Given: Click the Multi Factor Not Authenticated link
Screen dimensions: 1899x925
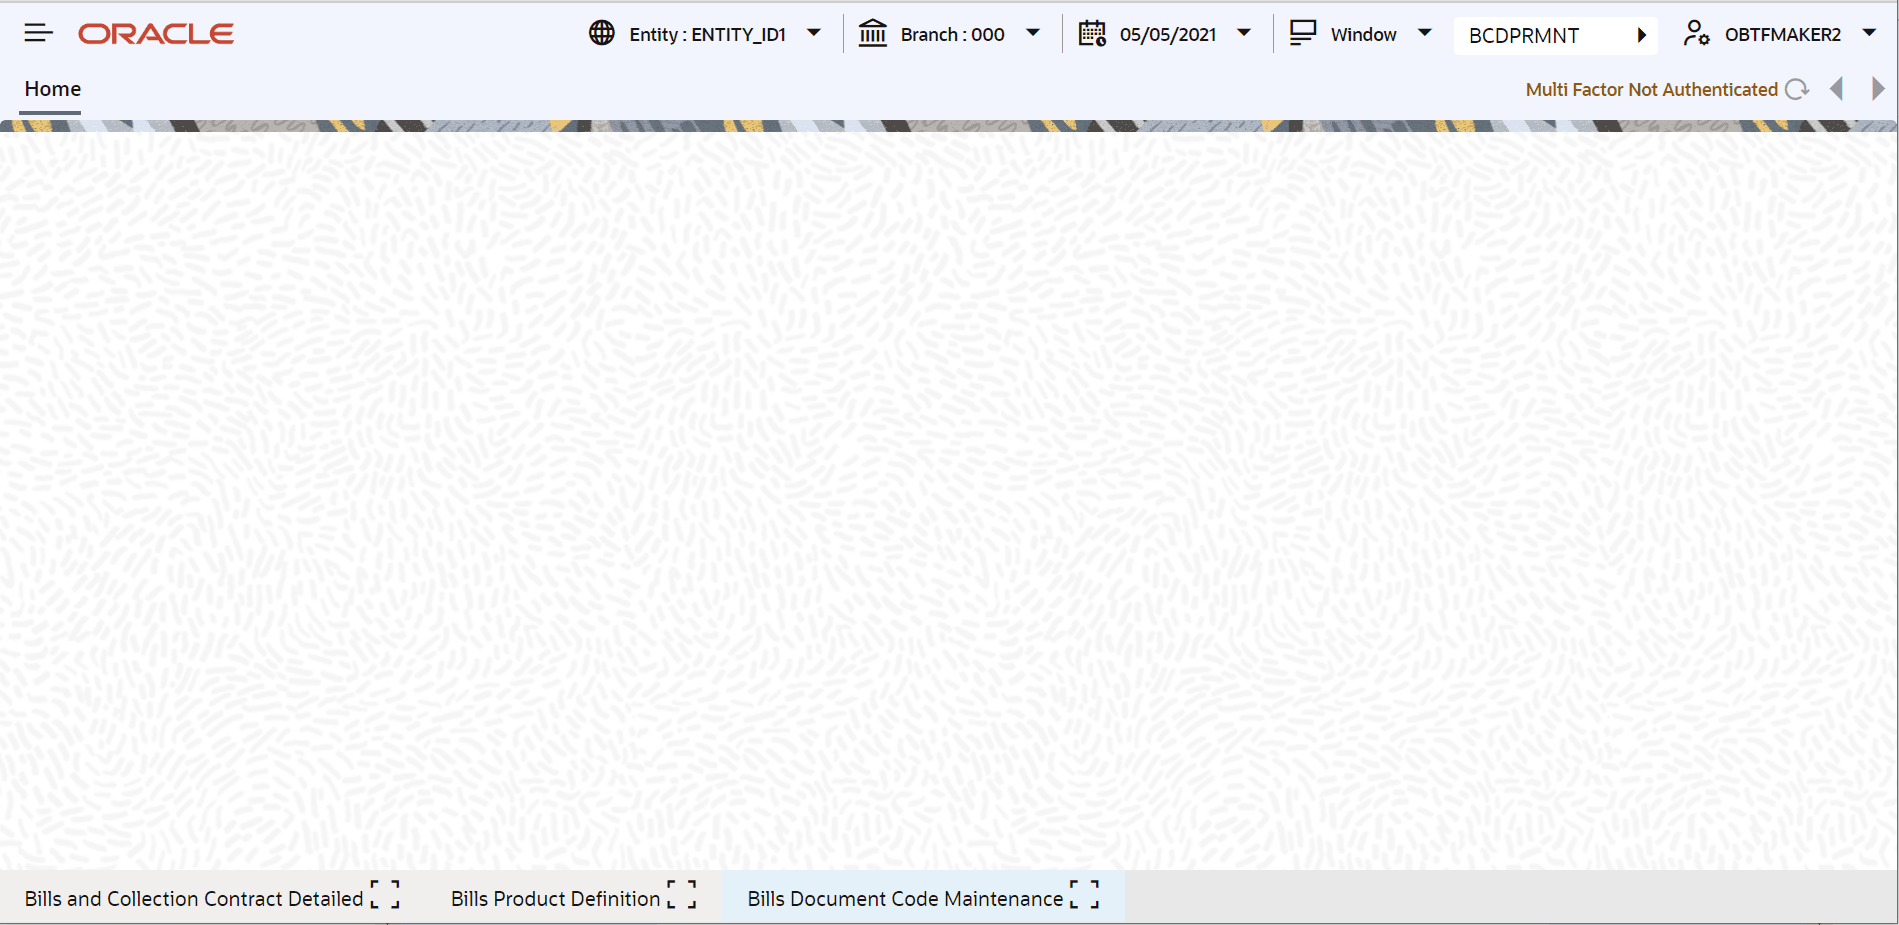Looking at the screenshot, I should pyautogui.click(x=1650, y=89).
